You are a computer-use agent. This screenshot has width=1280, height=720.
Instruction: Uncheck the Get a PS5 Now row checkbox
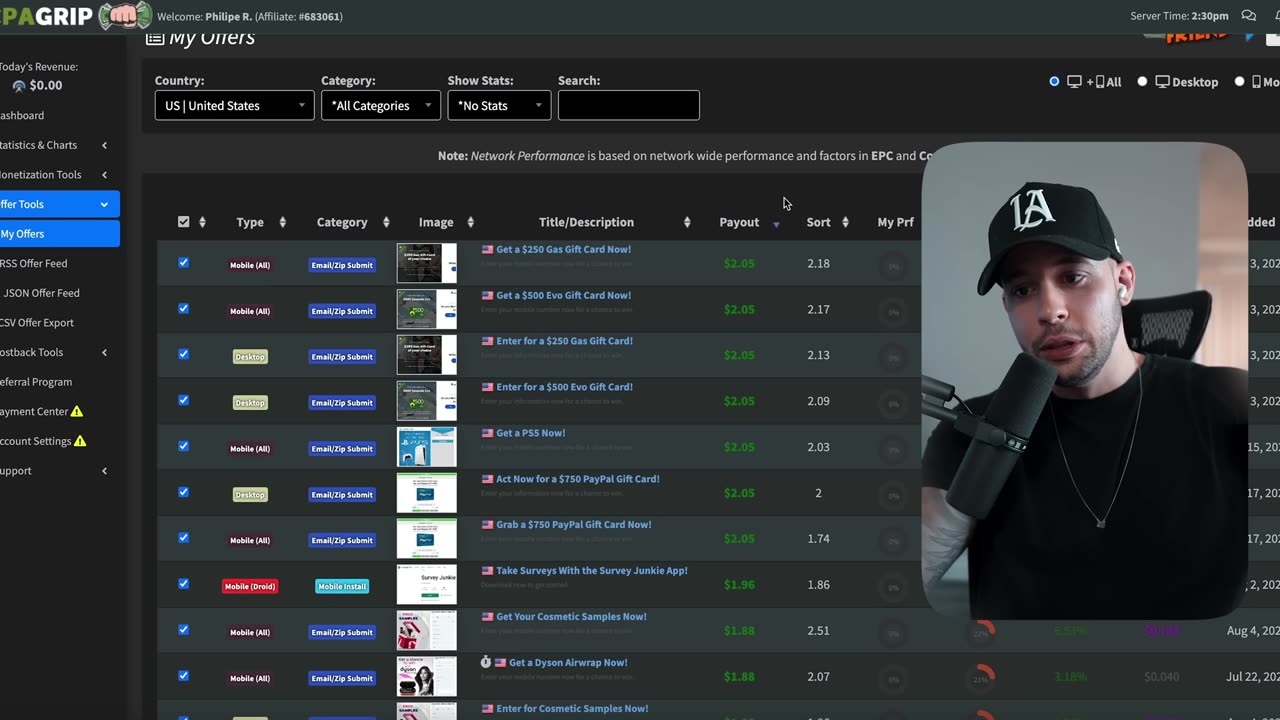point(183,446)
